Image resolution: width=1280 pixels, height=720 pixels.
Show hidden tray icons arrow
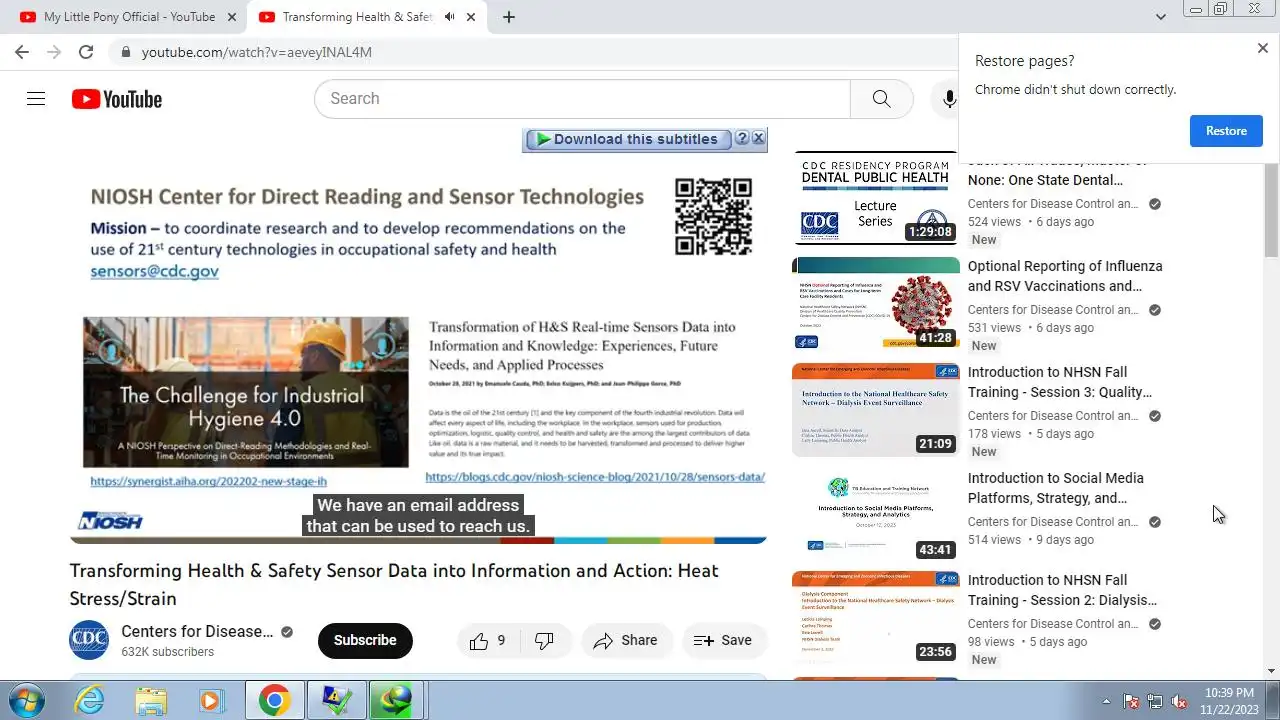point(1106,701)
